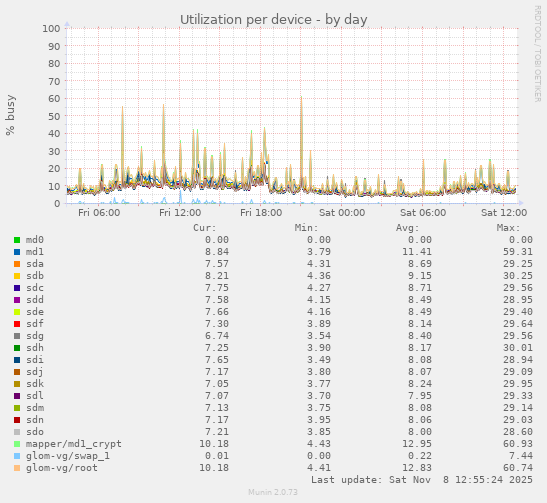This screenshot has height=503, width=547.
Task: Click the sdf red legend swatch
Action: [x=17, y=324]
